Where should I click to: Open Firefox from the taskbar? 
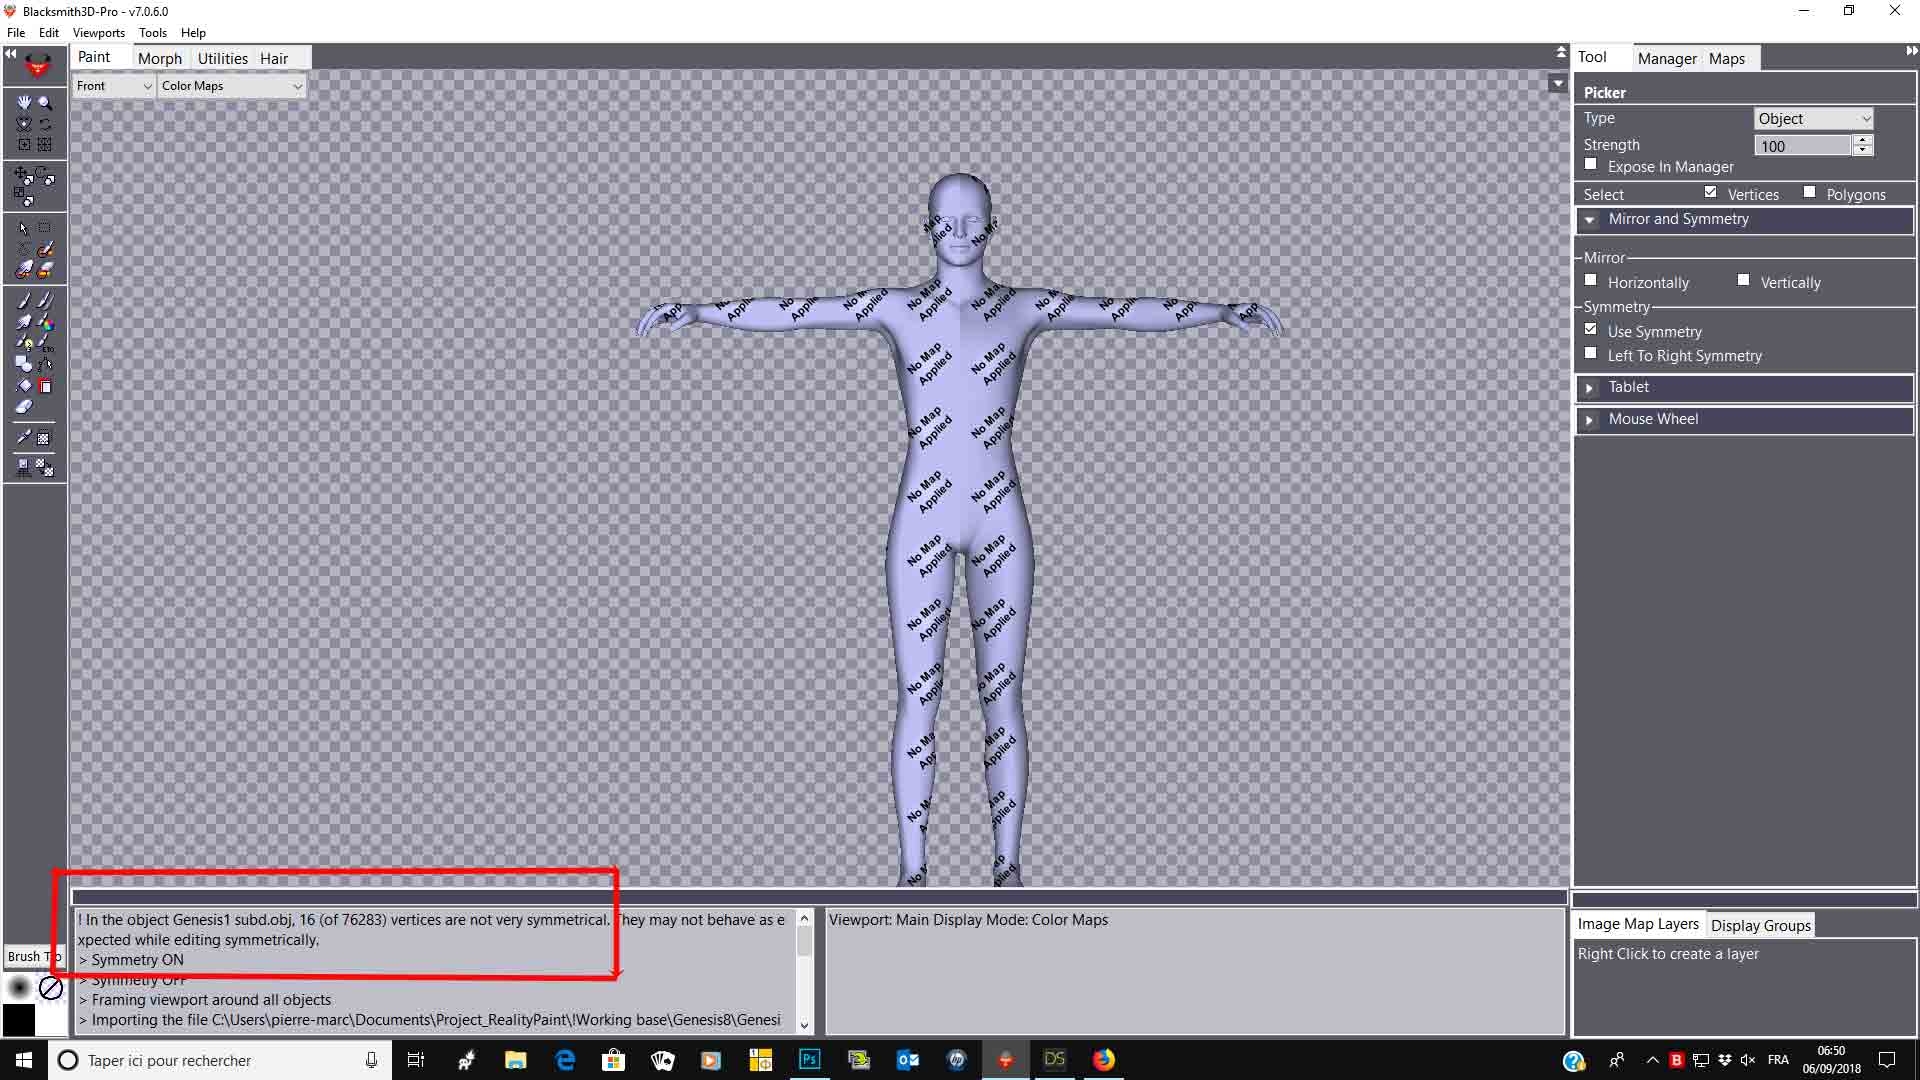(x=1103, y=1060)
